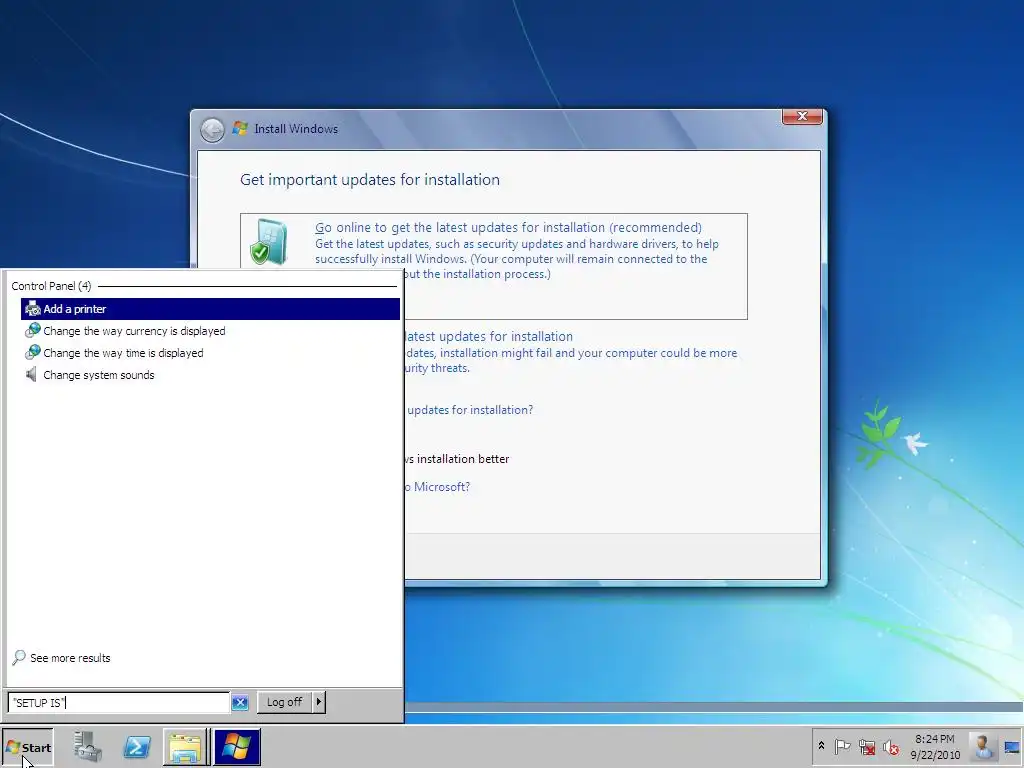Click the Get important updates for installation heading
Image resolution: width=1024 pixels, height=768 pixels.
[370, 180]
